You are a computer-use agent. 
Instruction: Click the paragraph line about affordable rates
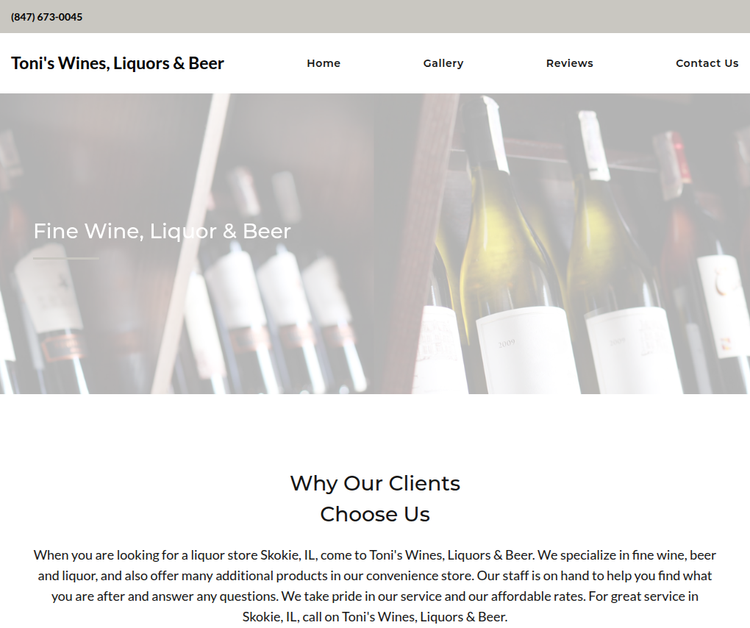(375, 596)
